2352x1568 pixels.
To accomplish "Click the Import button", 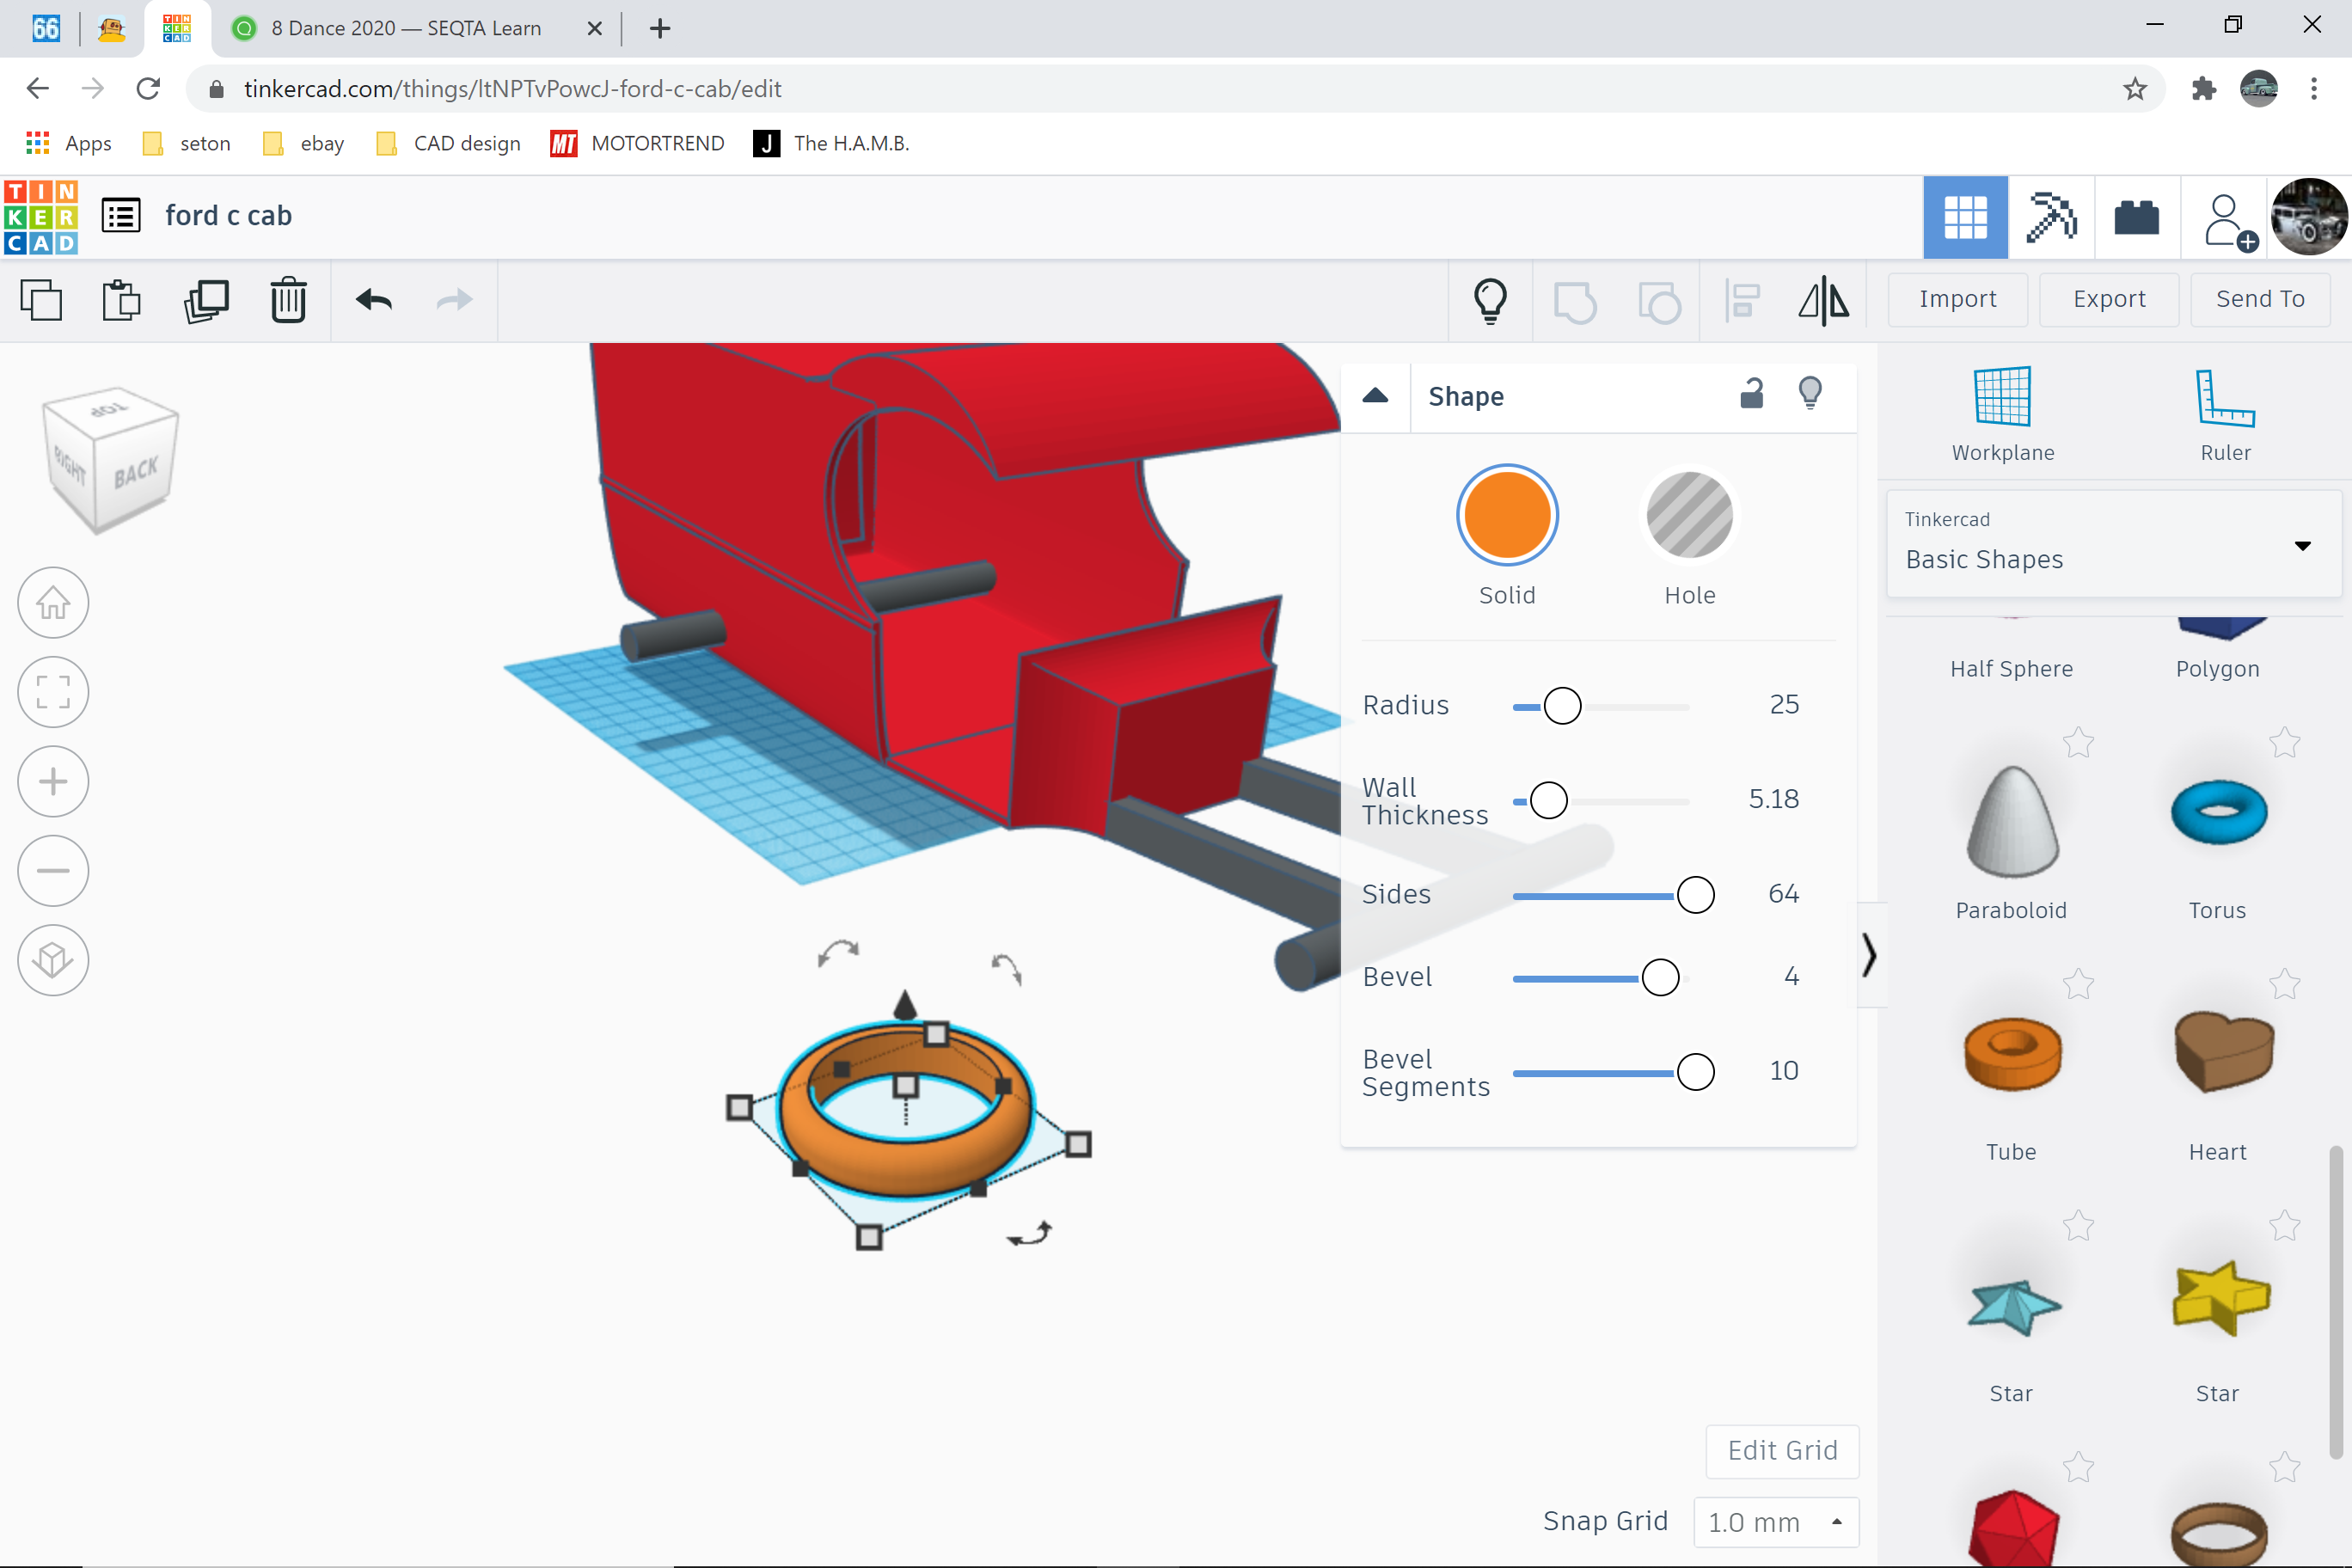I will pyautogui.click(x=1957, y=299).
